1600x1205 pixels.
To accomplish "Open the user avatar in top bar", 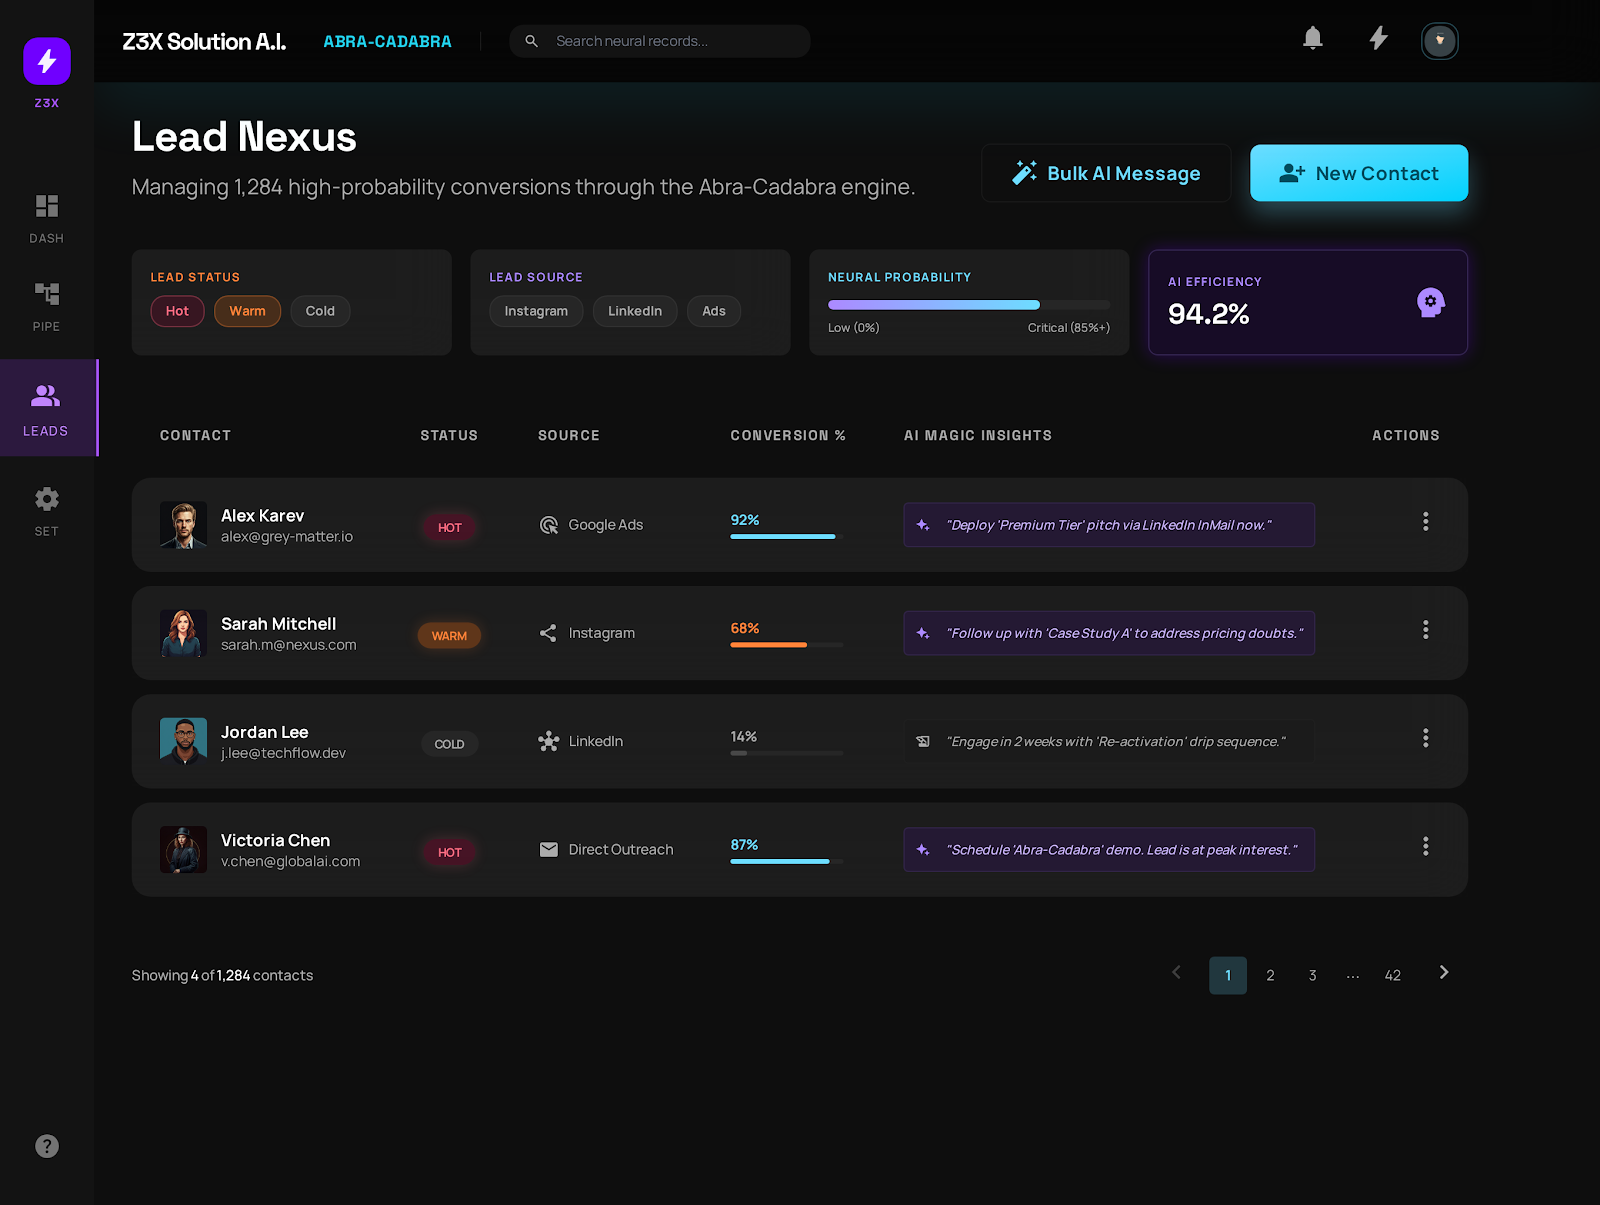I will [1439, 41].
